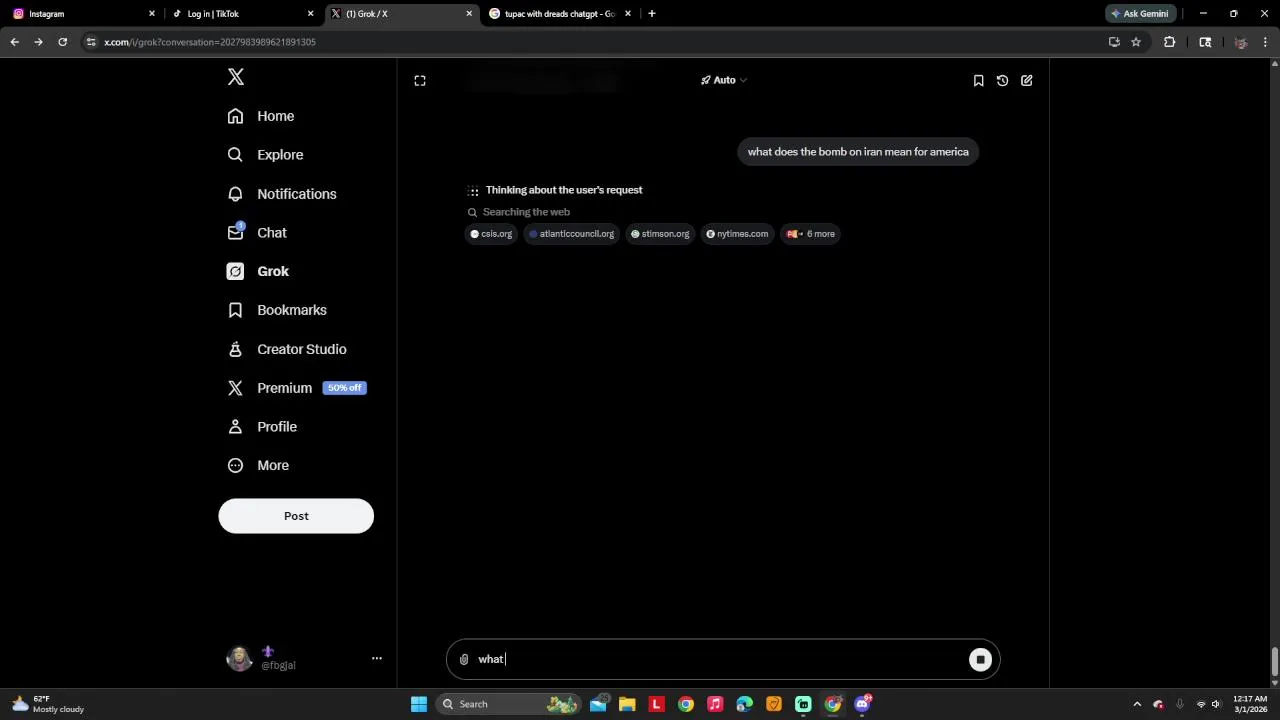The image size is (1280, 720).
Task: Click the Ask Gemini button
Action: [x=1140, y=14]
